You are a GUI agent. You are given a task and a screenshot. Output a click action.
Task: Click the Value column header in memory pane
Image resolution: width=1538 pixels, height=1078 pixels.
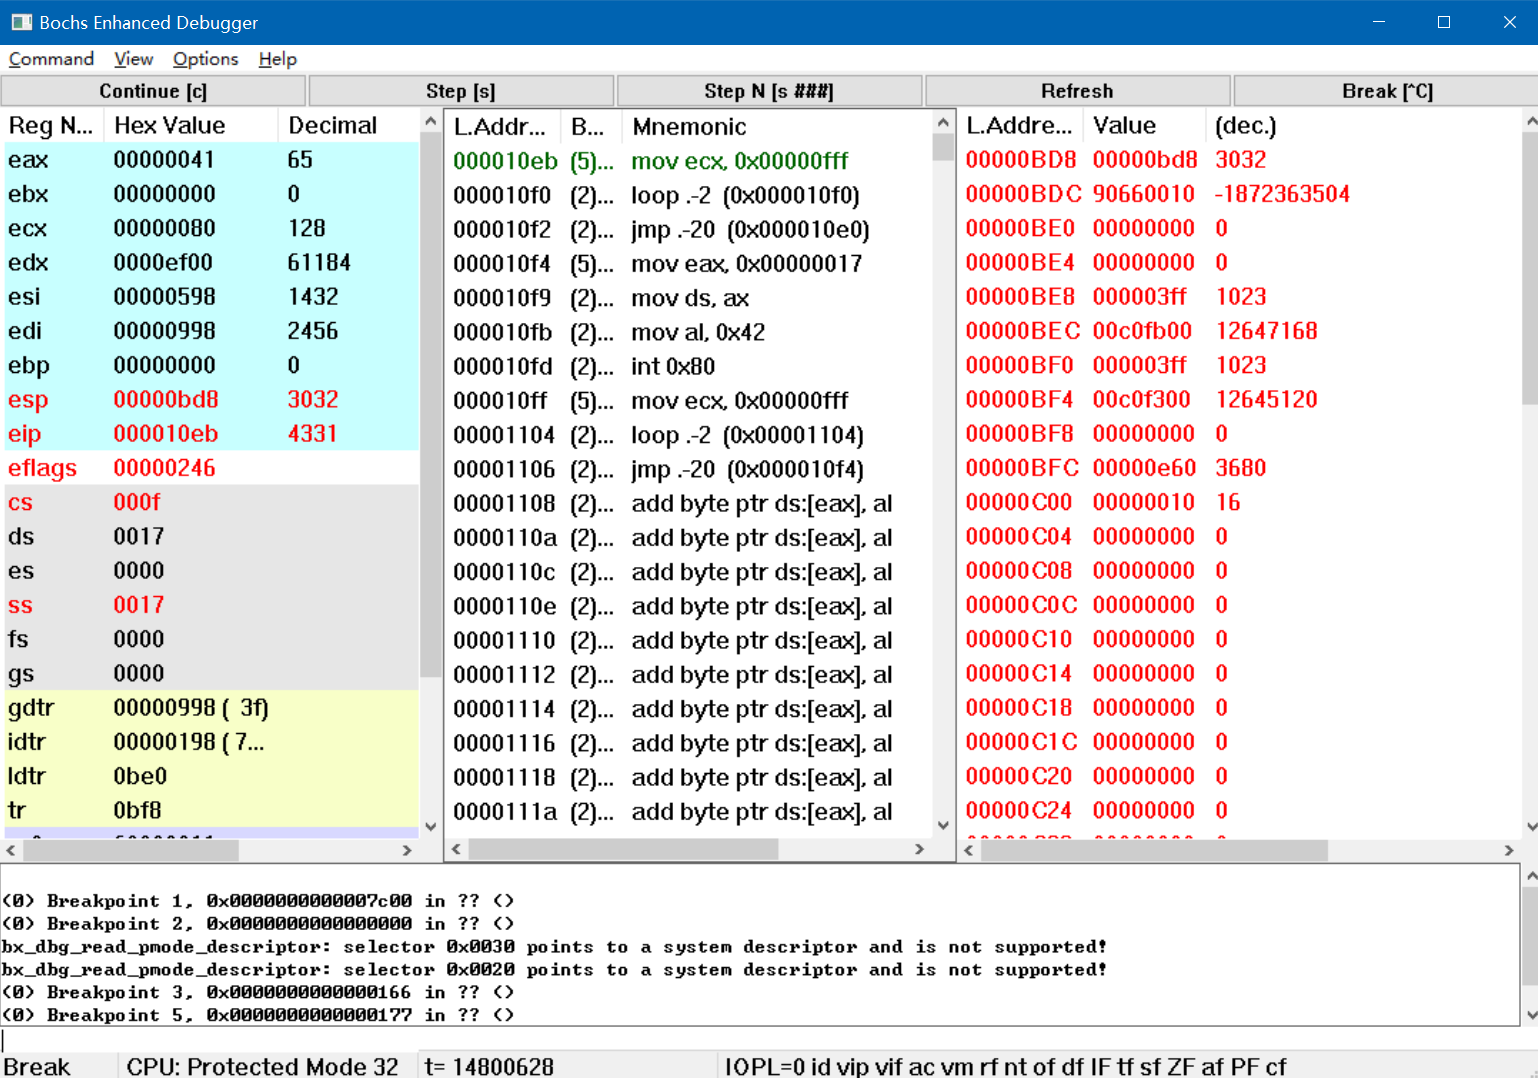(x=1143, y=126)
